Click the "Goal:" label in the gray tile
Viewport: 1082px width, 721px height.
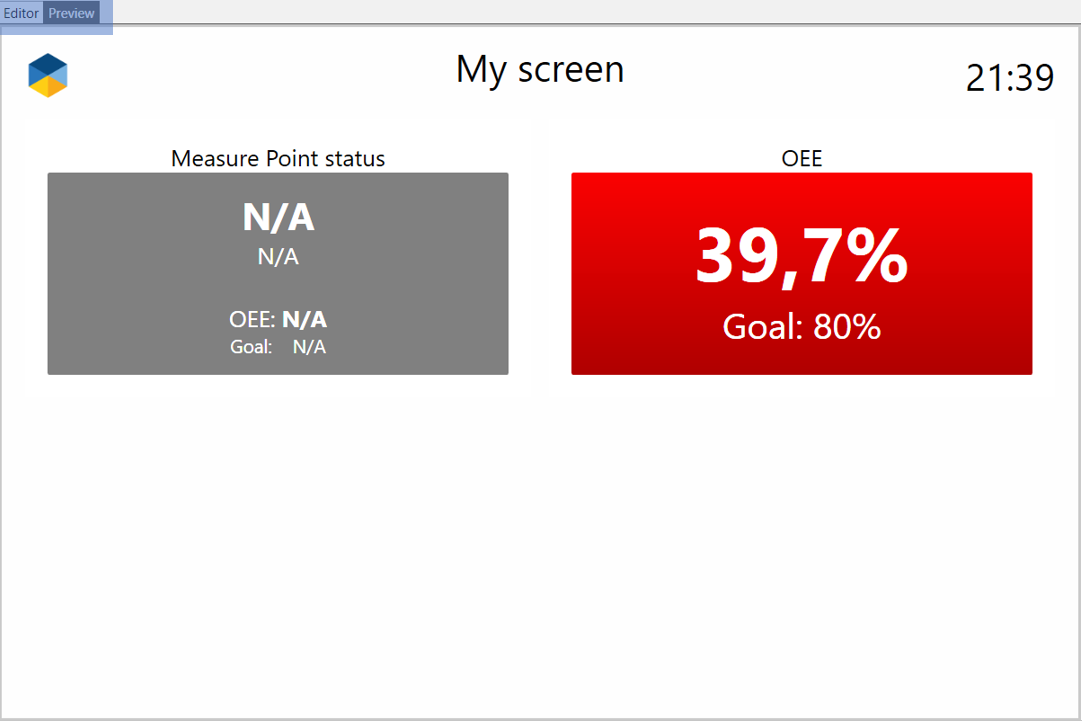tap(250, 347)
